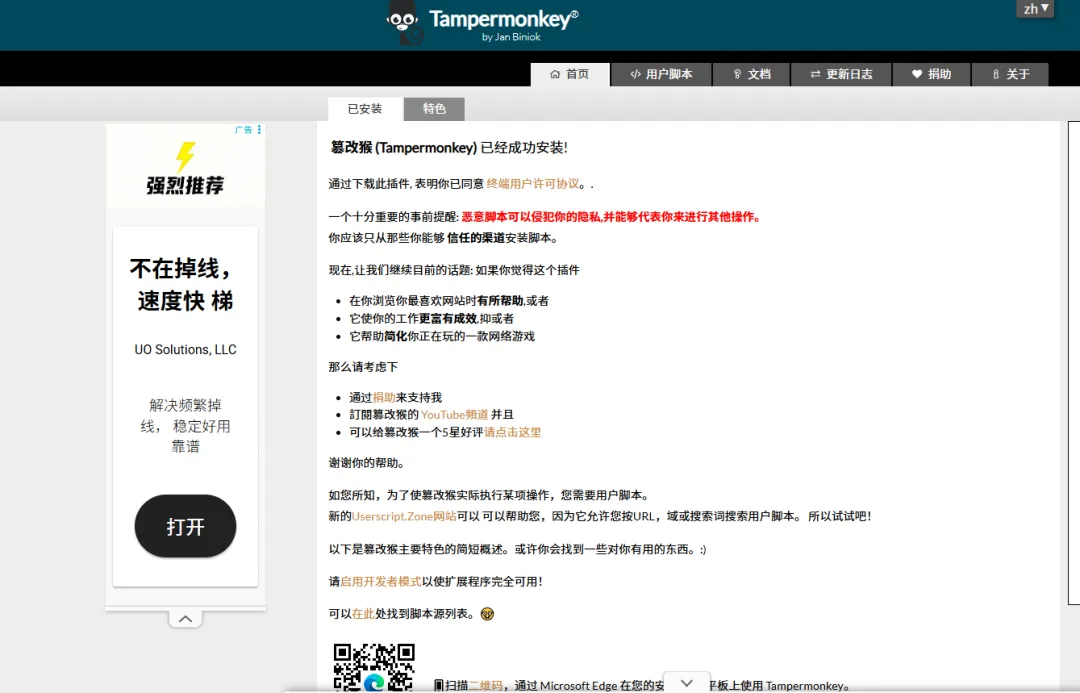This screenshot has width=1080, height=693.
Task: Click the 篡改猴 (Tampermonkey) 已经成功安装 heading
Action: click(449, 147)
